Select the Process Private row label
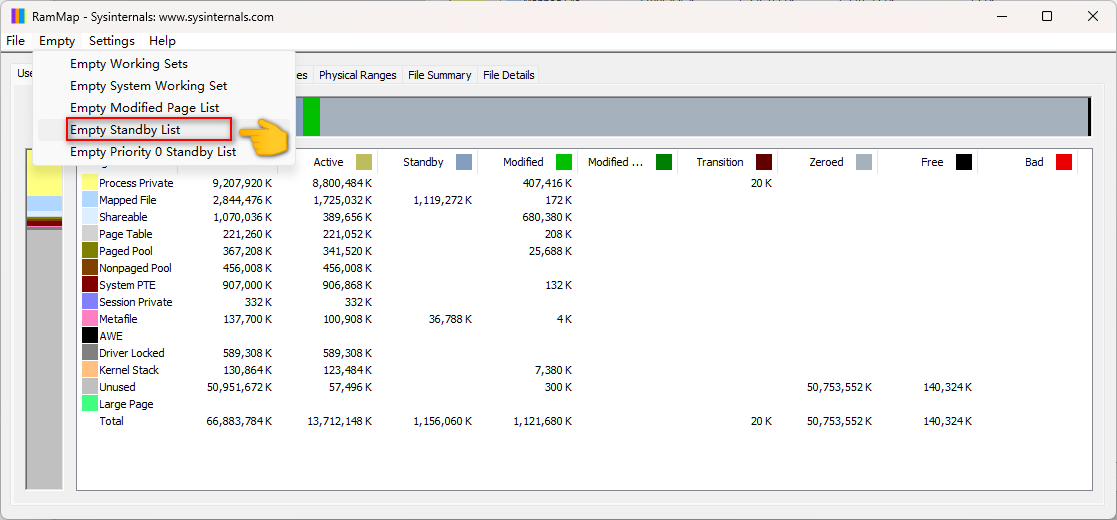Image resolution: width=1117 pixels, height=520 pixels. coord(136,183)
